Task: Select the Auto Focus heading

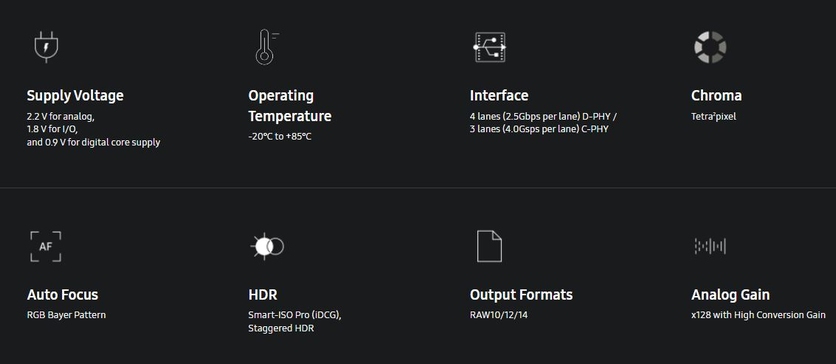Action: tap(62, 295)
